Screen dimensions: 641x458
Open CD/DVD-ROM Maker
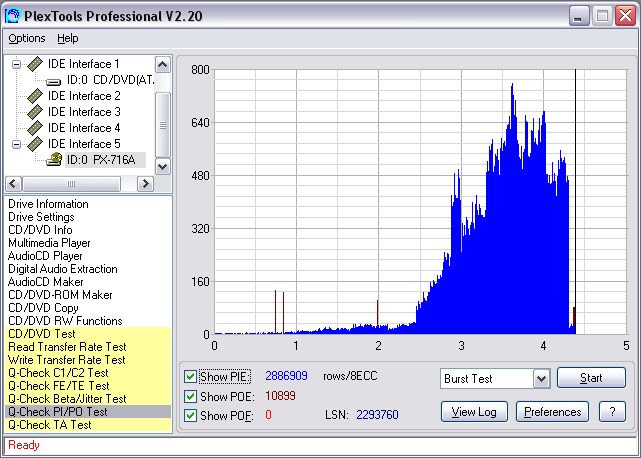click(60, 295)
